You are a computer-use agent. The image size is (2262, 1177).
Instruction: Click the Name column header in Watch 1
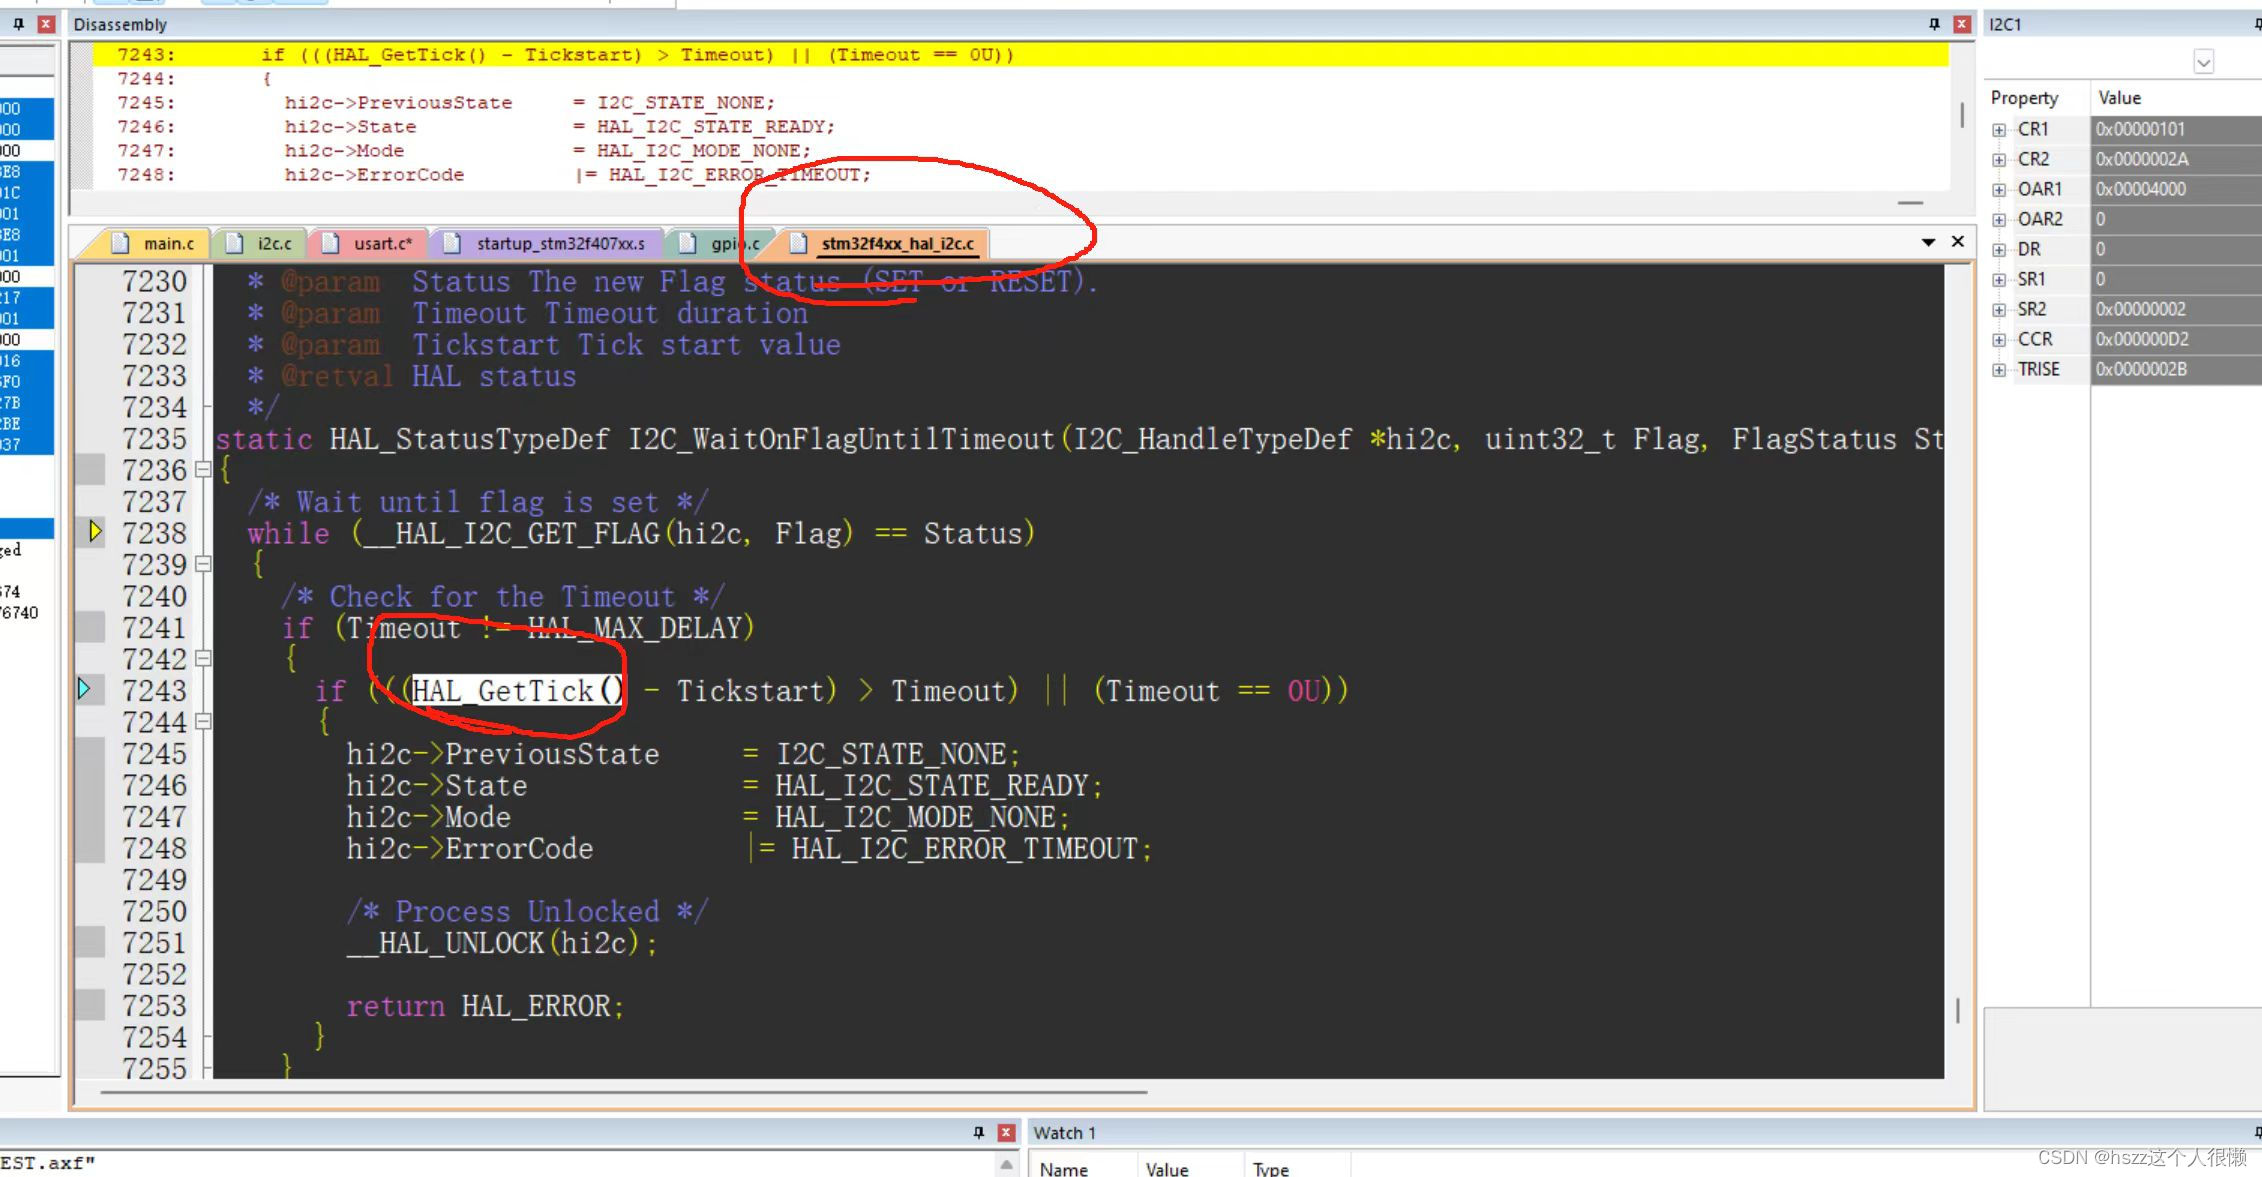(1064, 1168)
